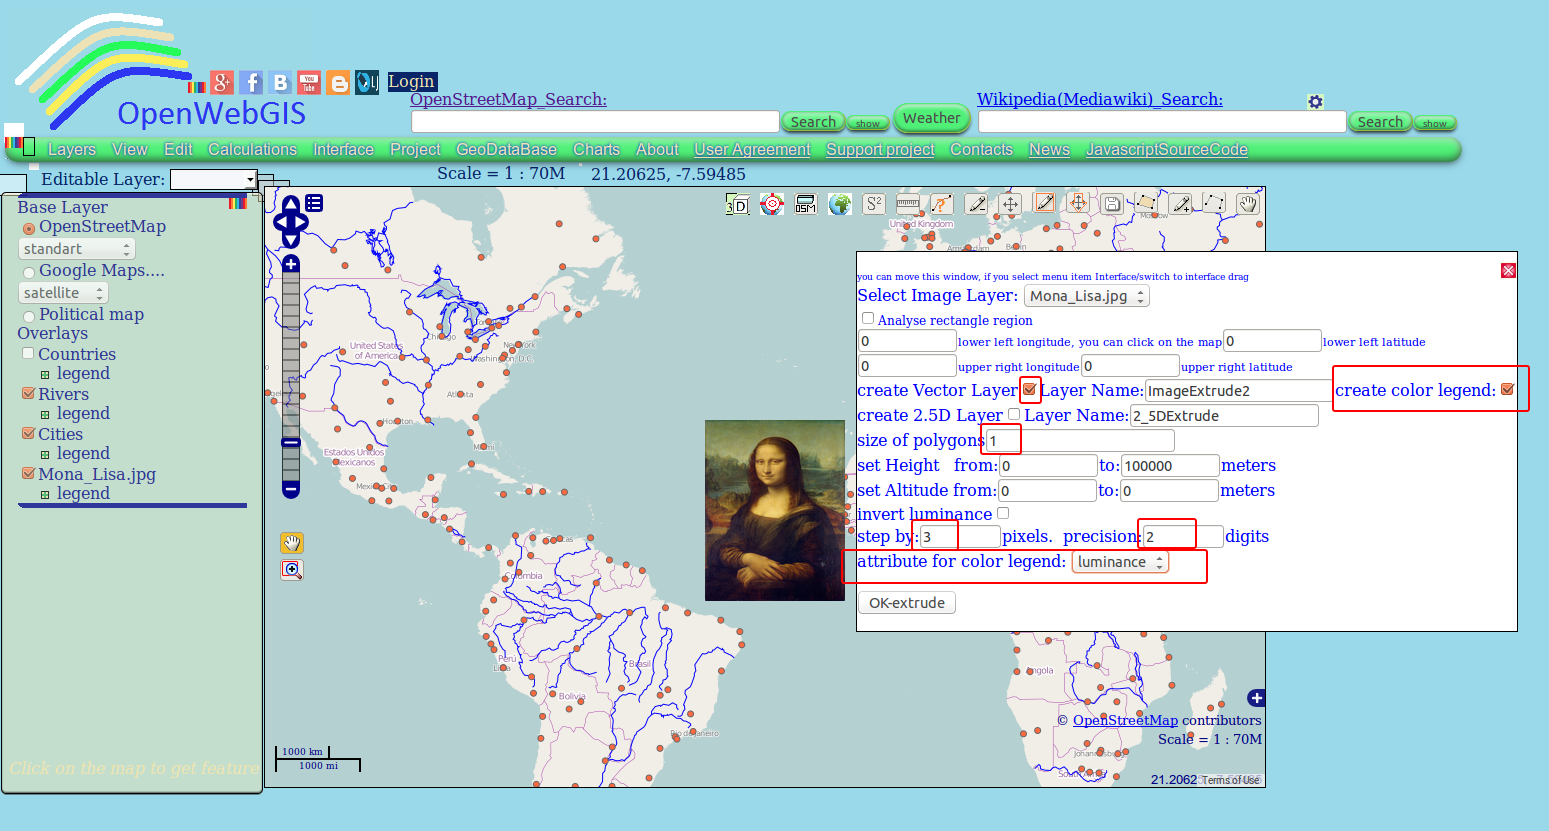Select OpenStreetMap base layer radio

click(29, 229)
